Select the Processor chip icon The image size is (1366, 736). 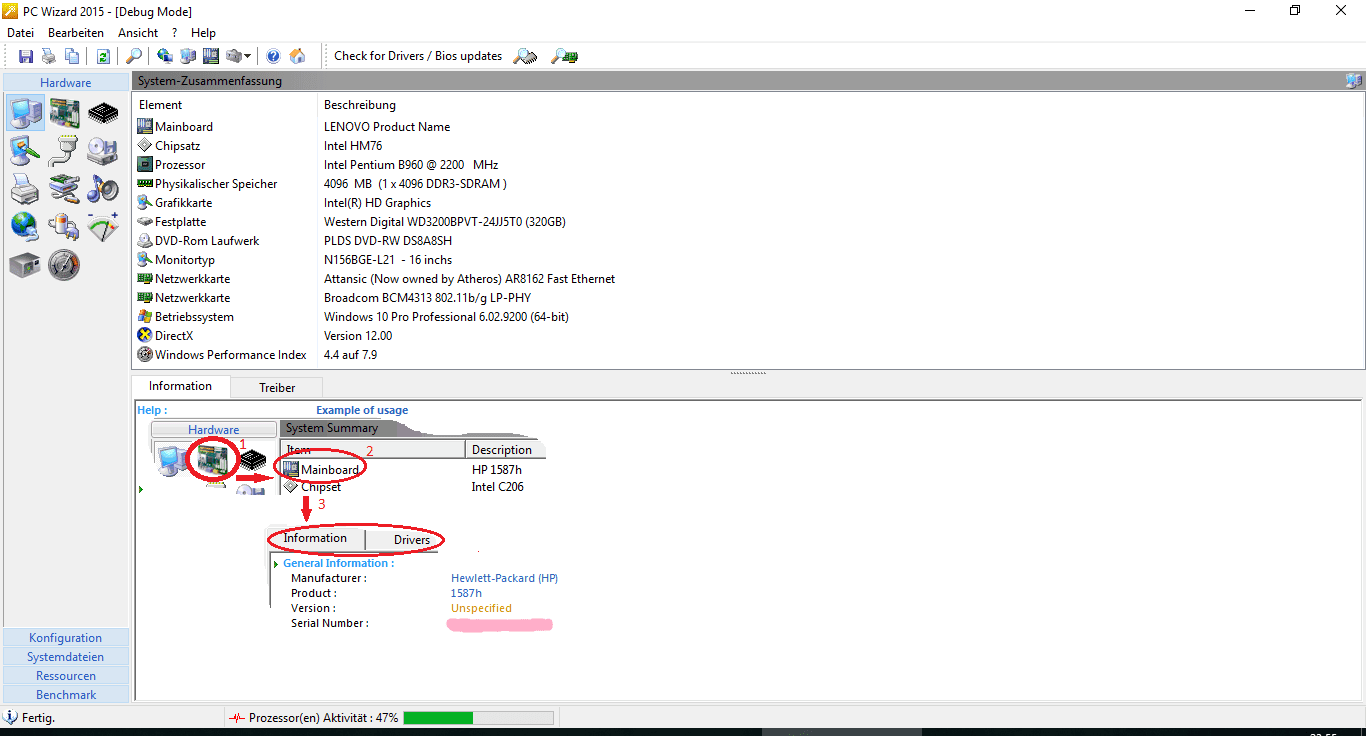tap(102, 113)
